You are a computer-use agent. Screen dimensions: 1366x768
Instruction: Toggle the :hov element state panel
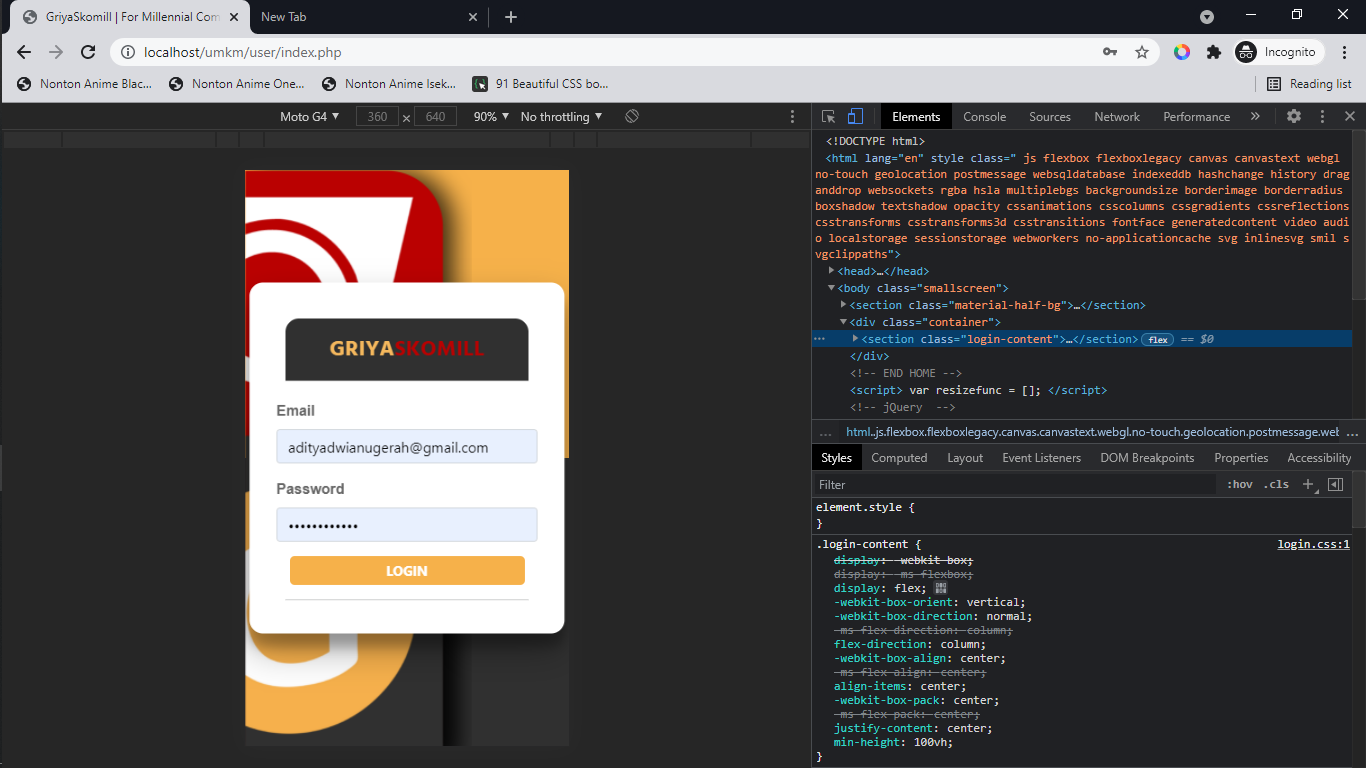[1240, 484]
